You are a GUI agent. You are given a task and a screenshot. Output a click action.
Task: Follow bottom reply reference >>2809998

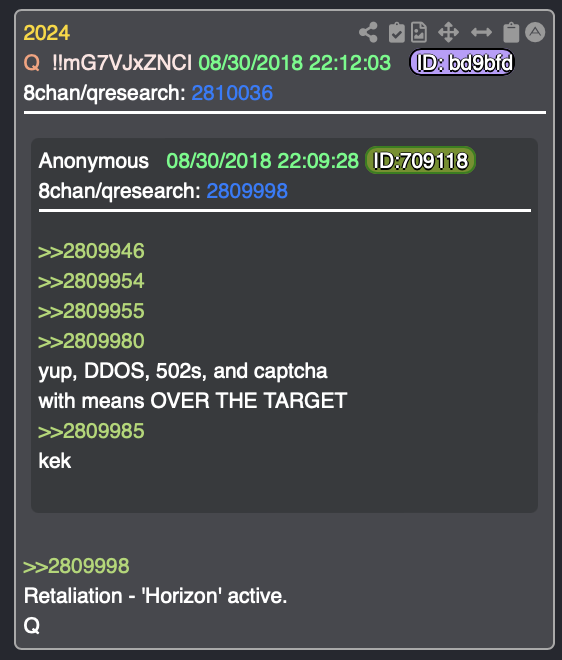pos(76,566)
